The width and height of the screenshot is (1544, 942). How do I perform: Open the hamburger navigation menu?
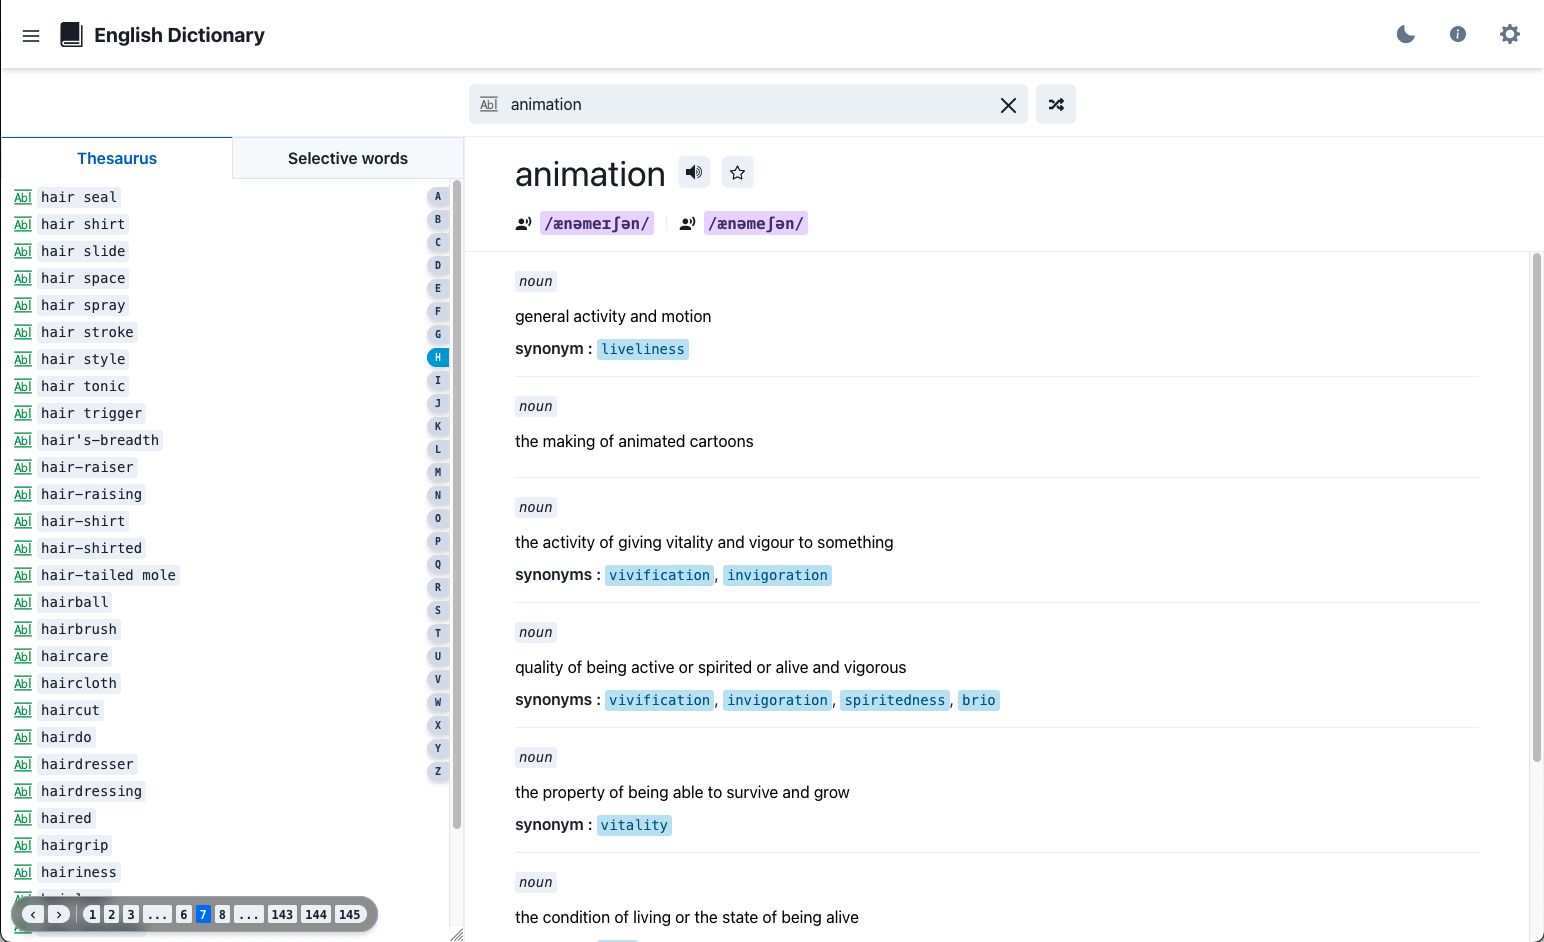[31, 36]
